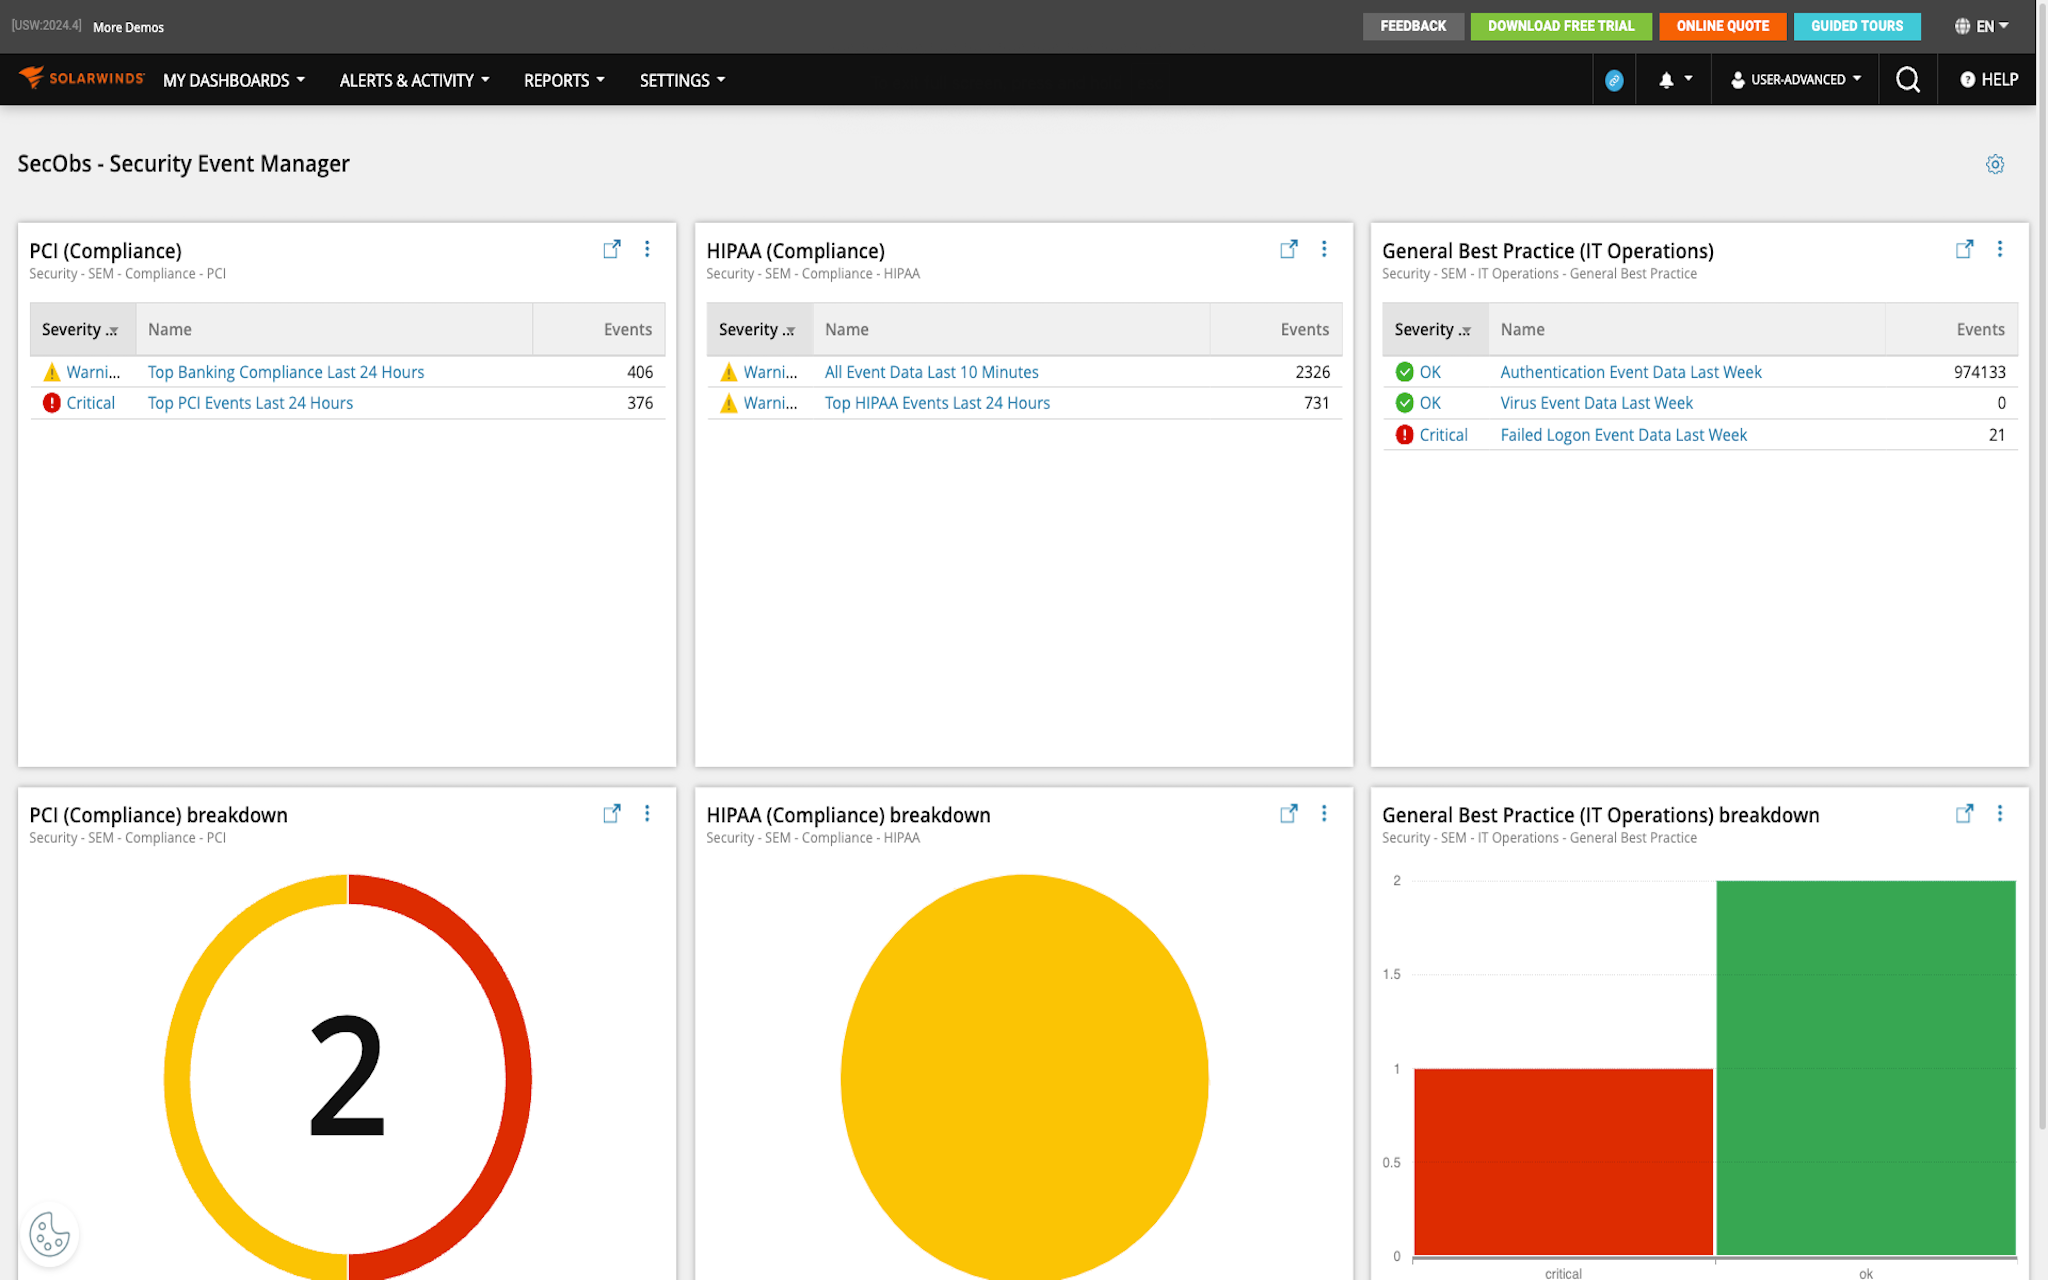Click the DOWNLOAD FREE TRIAL button
The height and width of the screenshot is (1280, 2048).
point(1560,25)
